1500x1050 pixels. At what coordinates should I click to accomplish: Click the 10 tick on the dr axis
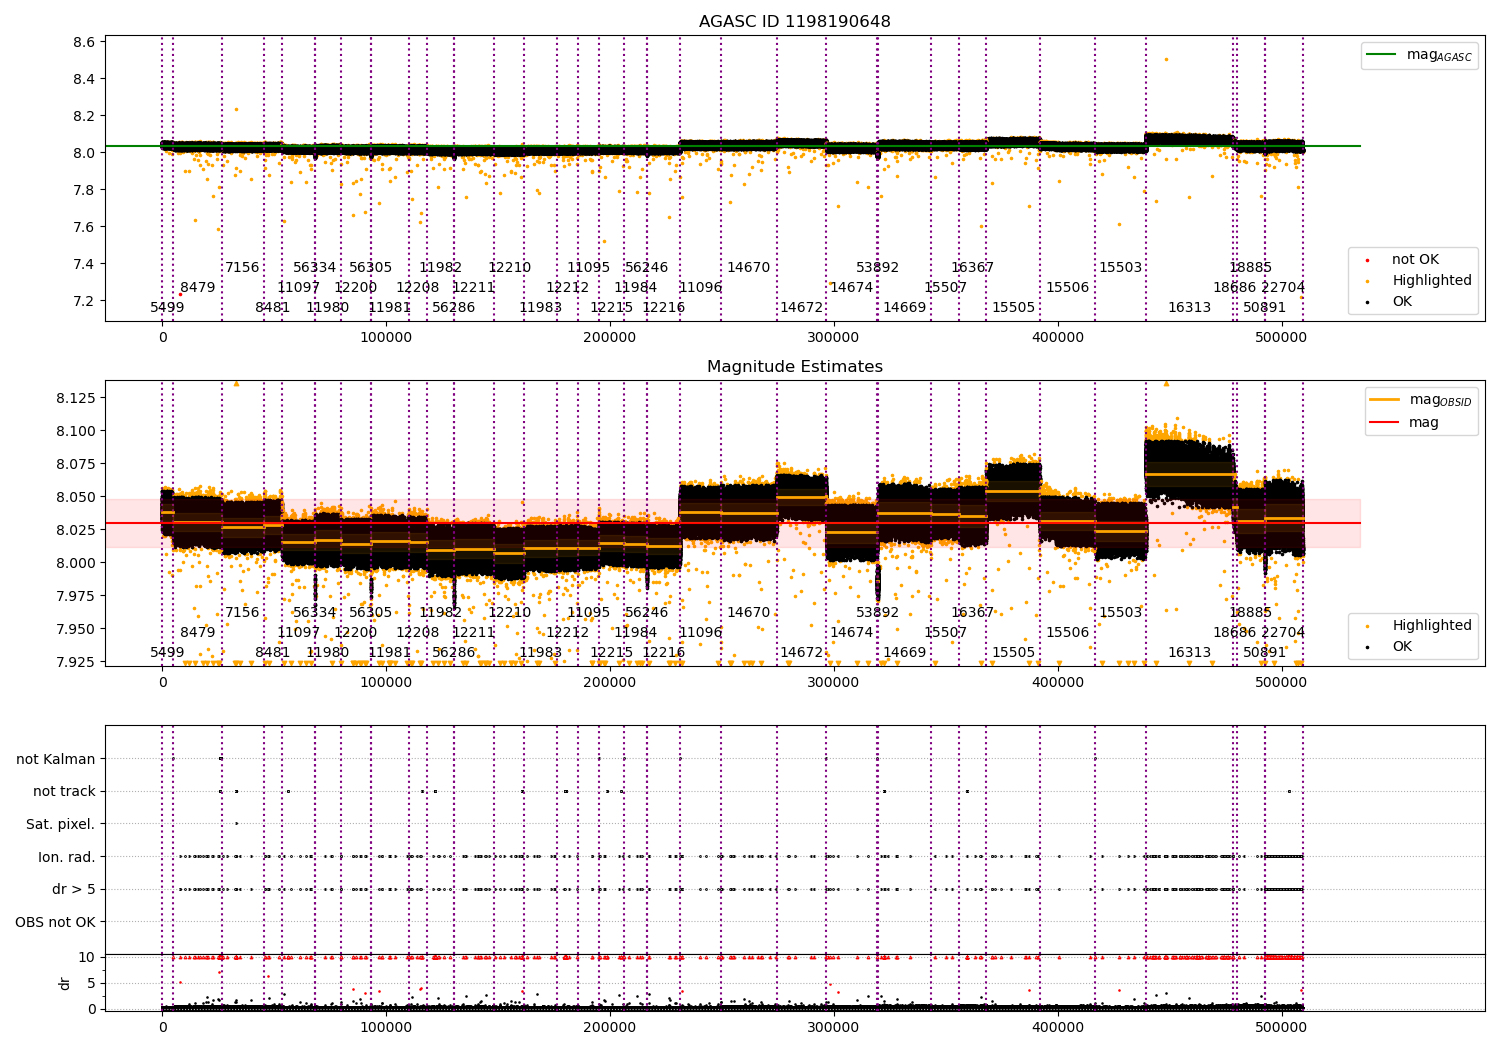click(x=89, y=957)
